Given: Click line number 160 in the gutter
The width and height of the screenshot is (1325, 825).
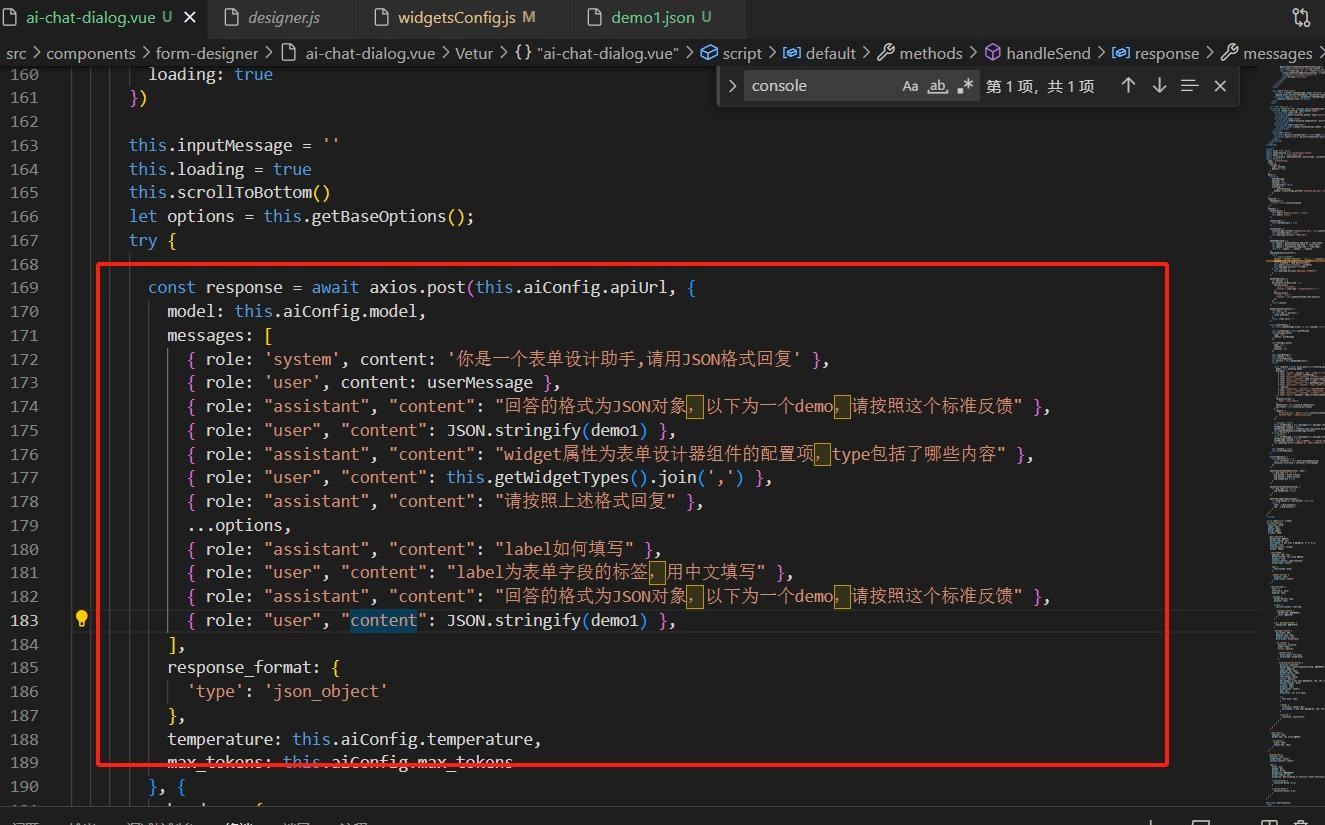Looking at the screenshot, I should (23, 74).
